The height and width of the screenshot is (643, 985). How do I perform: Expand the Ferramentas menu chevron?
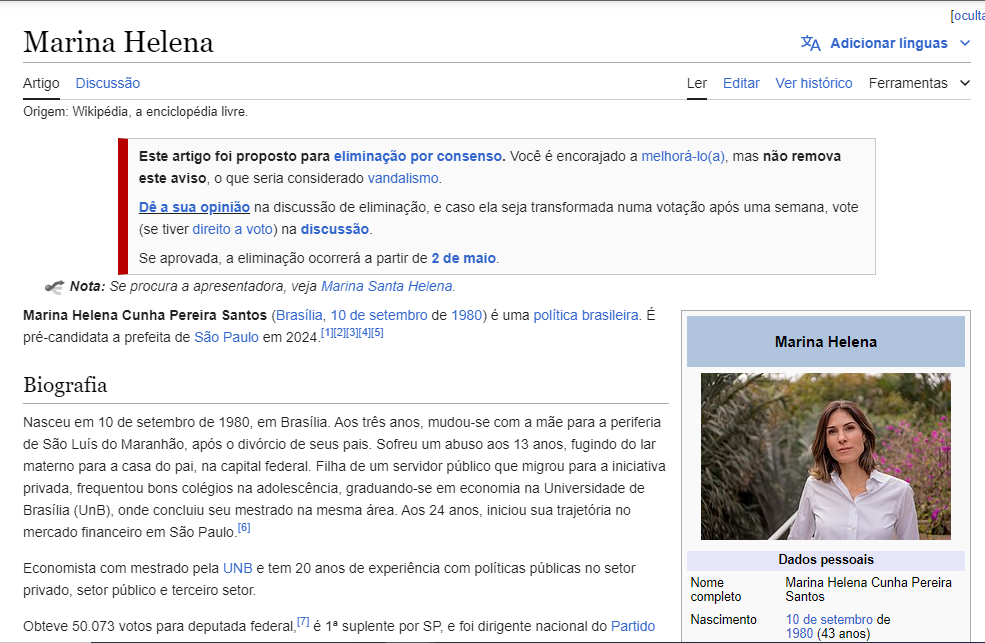966,83
